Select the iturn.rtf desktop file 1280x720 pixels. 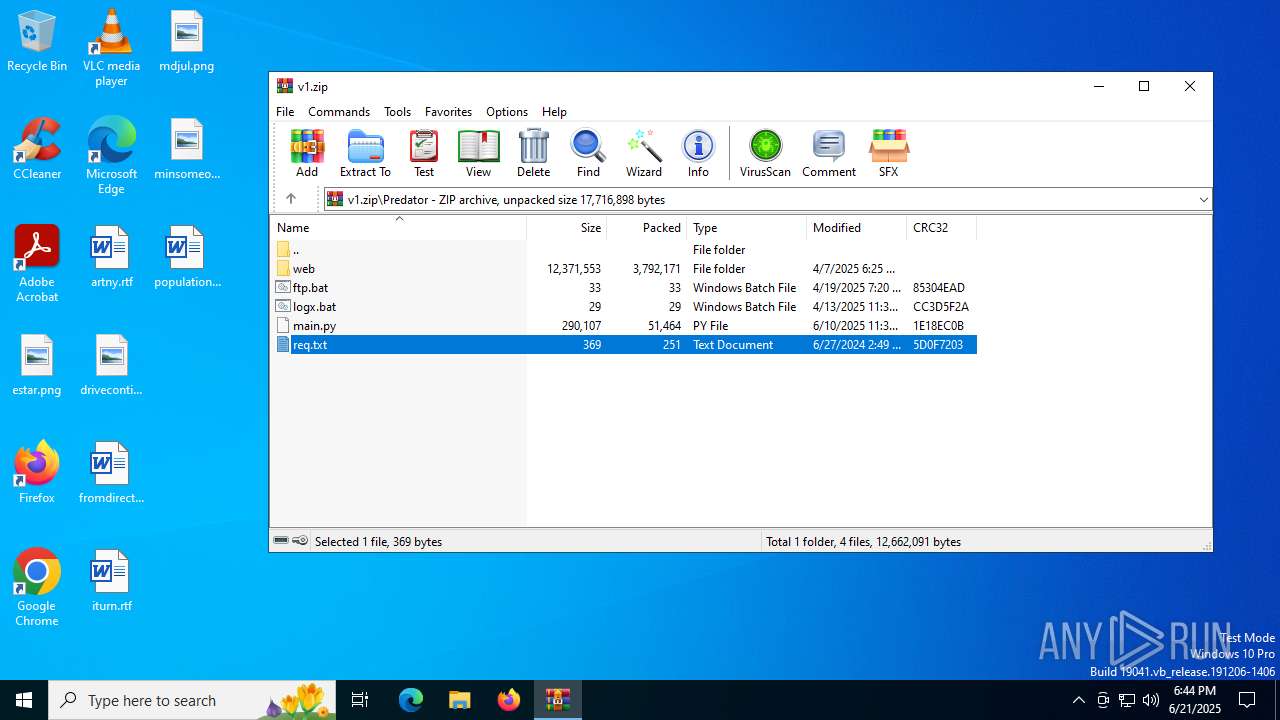pyautogui.click(x=111, y=582)
